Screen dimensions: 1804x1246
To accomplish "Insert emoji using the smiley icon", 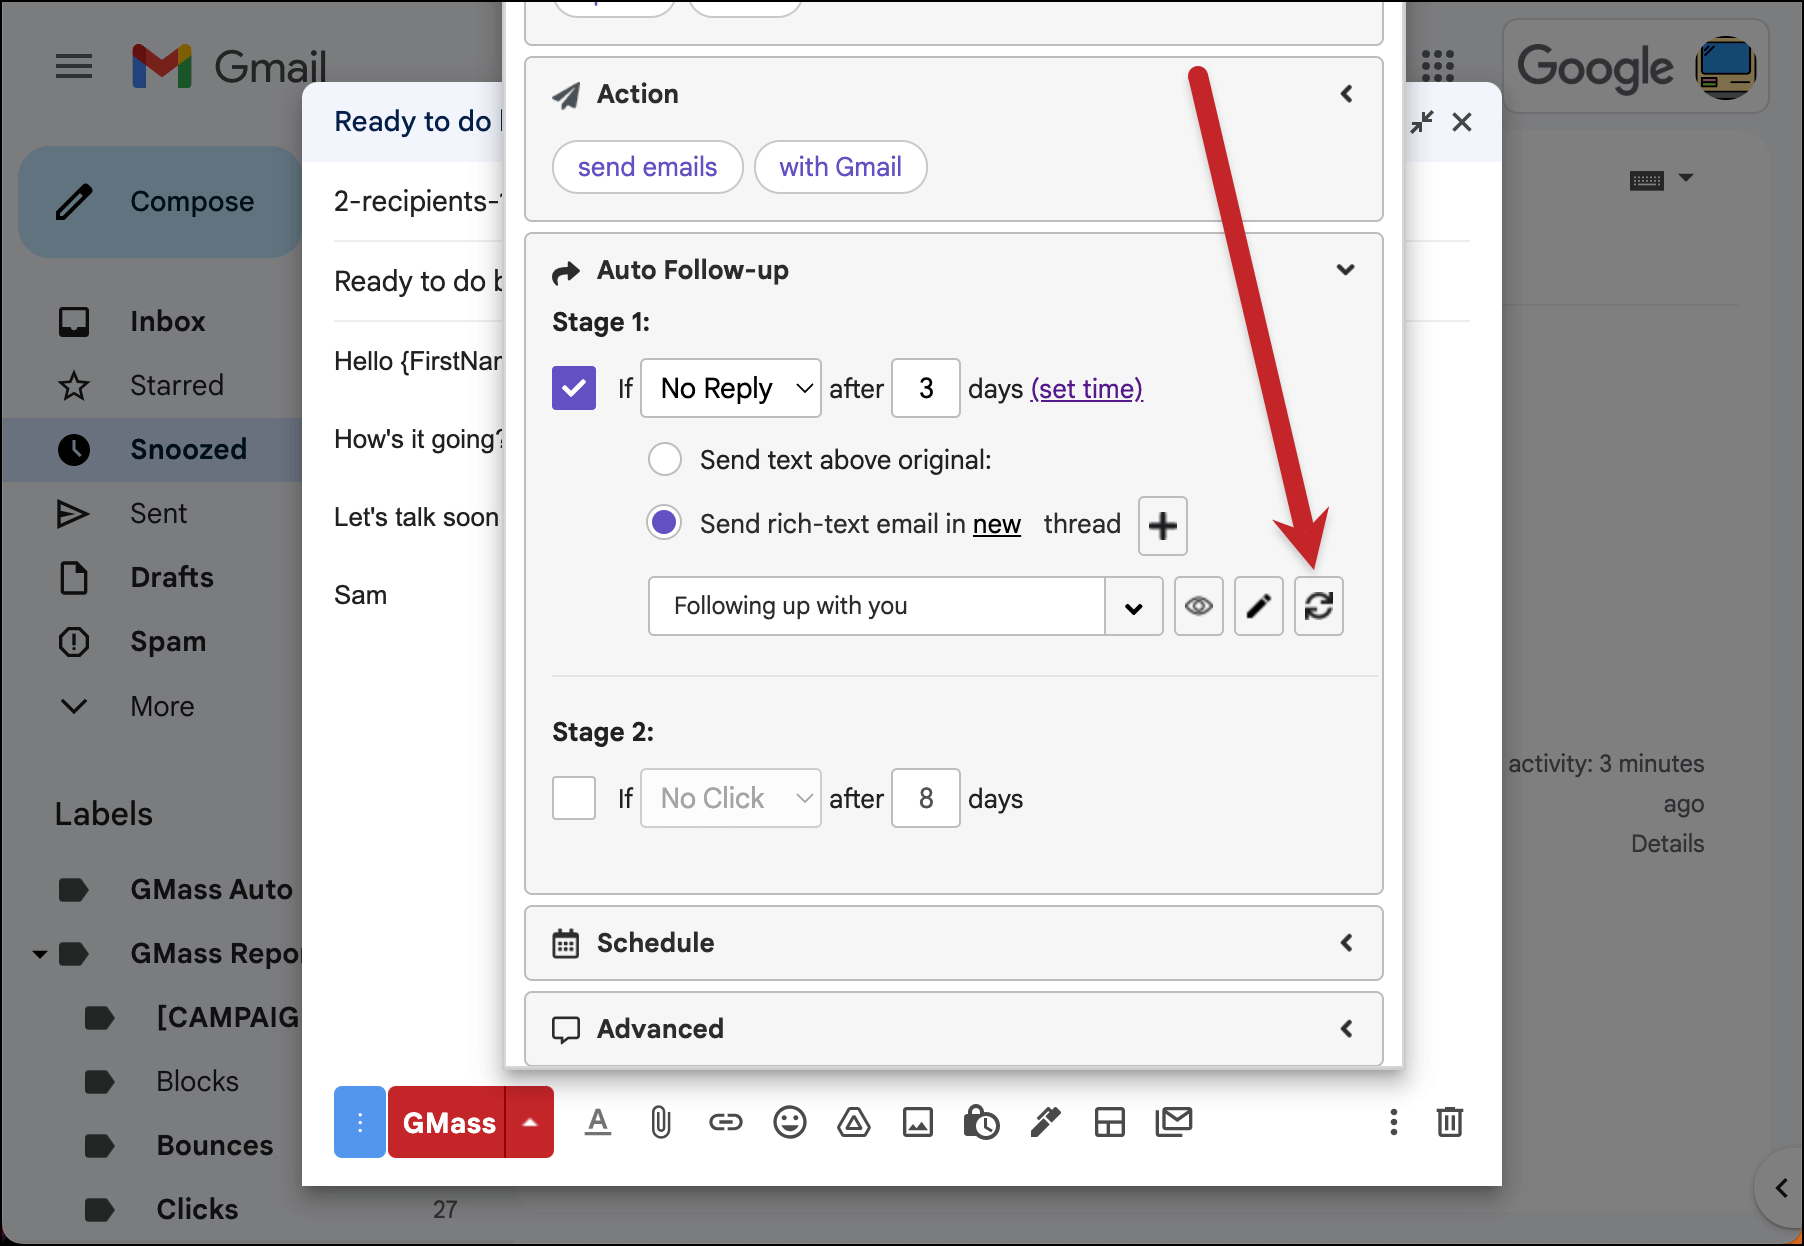I will (x=789, y=1122).
